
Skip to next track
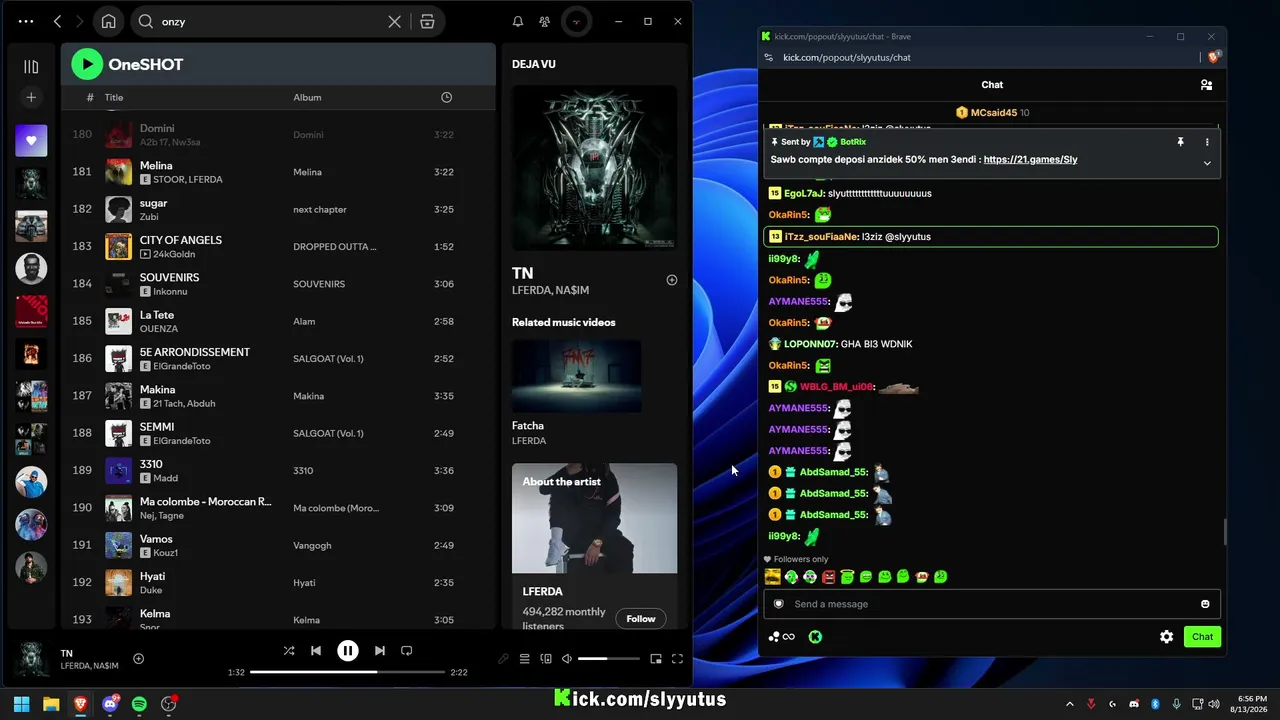379,650
